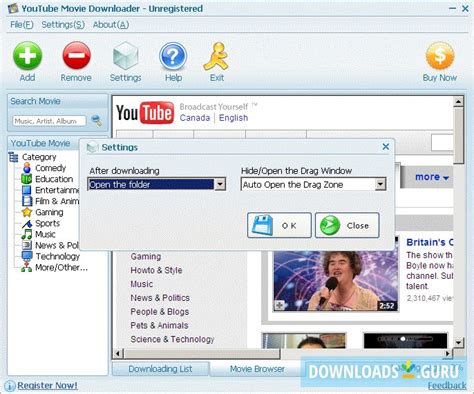This screenshot has width=474, height=394.
Task: Click the English language link
Action: click(x=233, y=118)
